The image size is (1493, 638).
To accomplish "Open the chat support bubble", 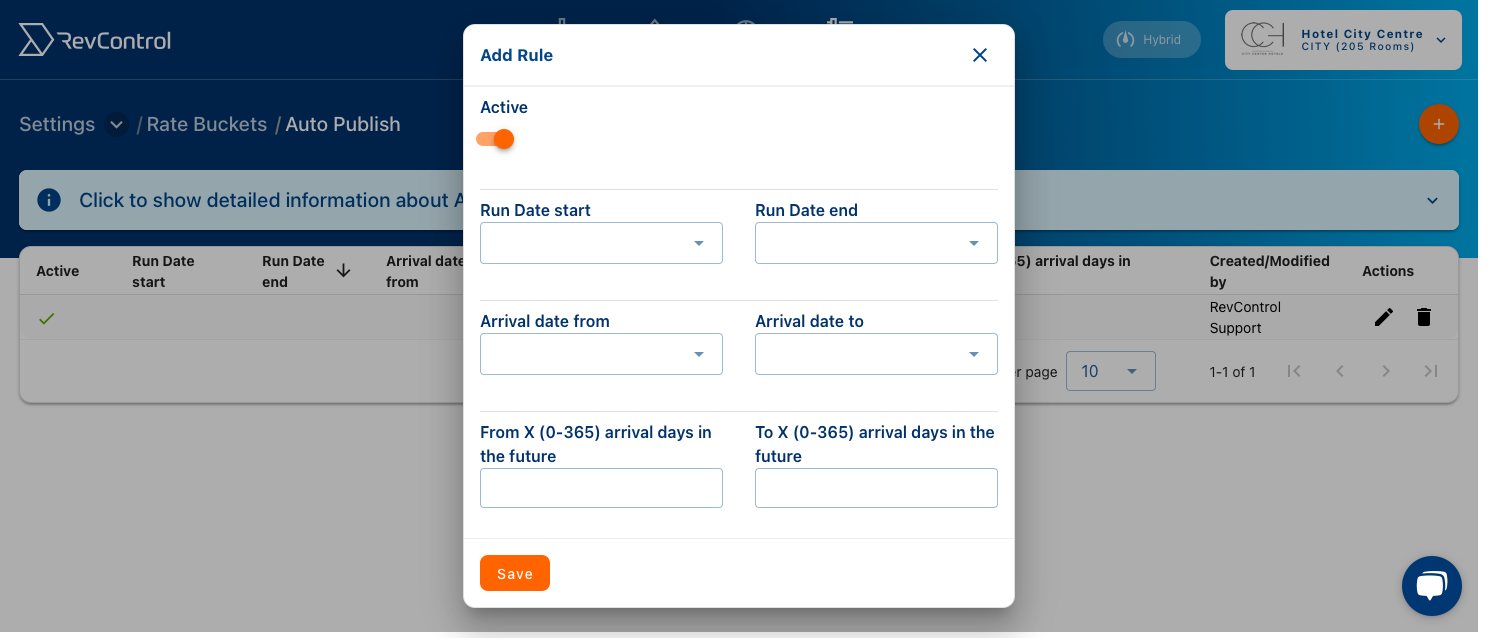I will click(x=1432, y=586).
